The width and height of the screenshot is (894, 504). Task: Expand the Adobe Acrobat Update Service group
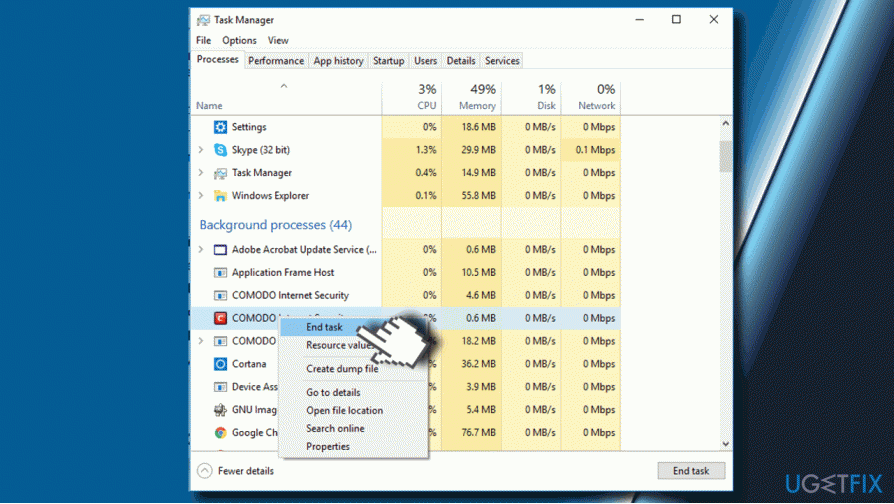201,250
